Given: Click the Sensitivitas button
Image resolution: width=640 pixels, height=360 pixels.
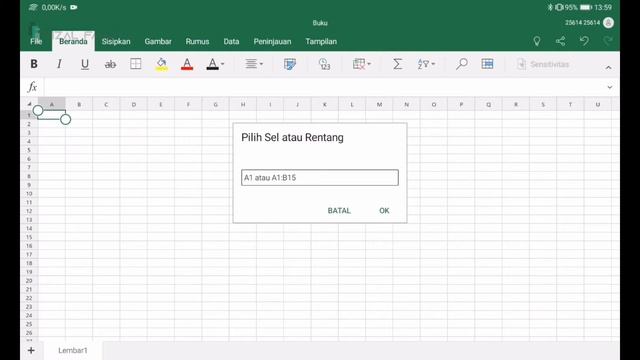Looking at the screenshot, I should point(543,64).
